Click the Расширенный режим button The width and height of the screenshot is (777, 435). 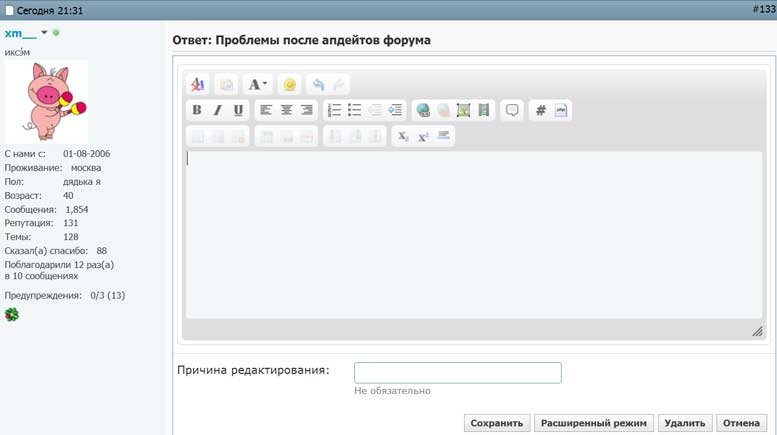coord(594,423)
